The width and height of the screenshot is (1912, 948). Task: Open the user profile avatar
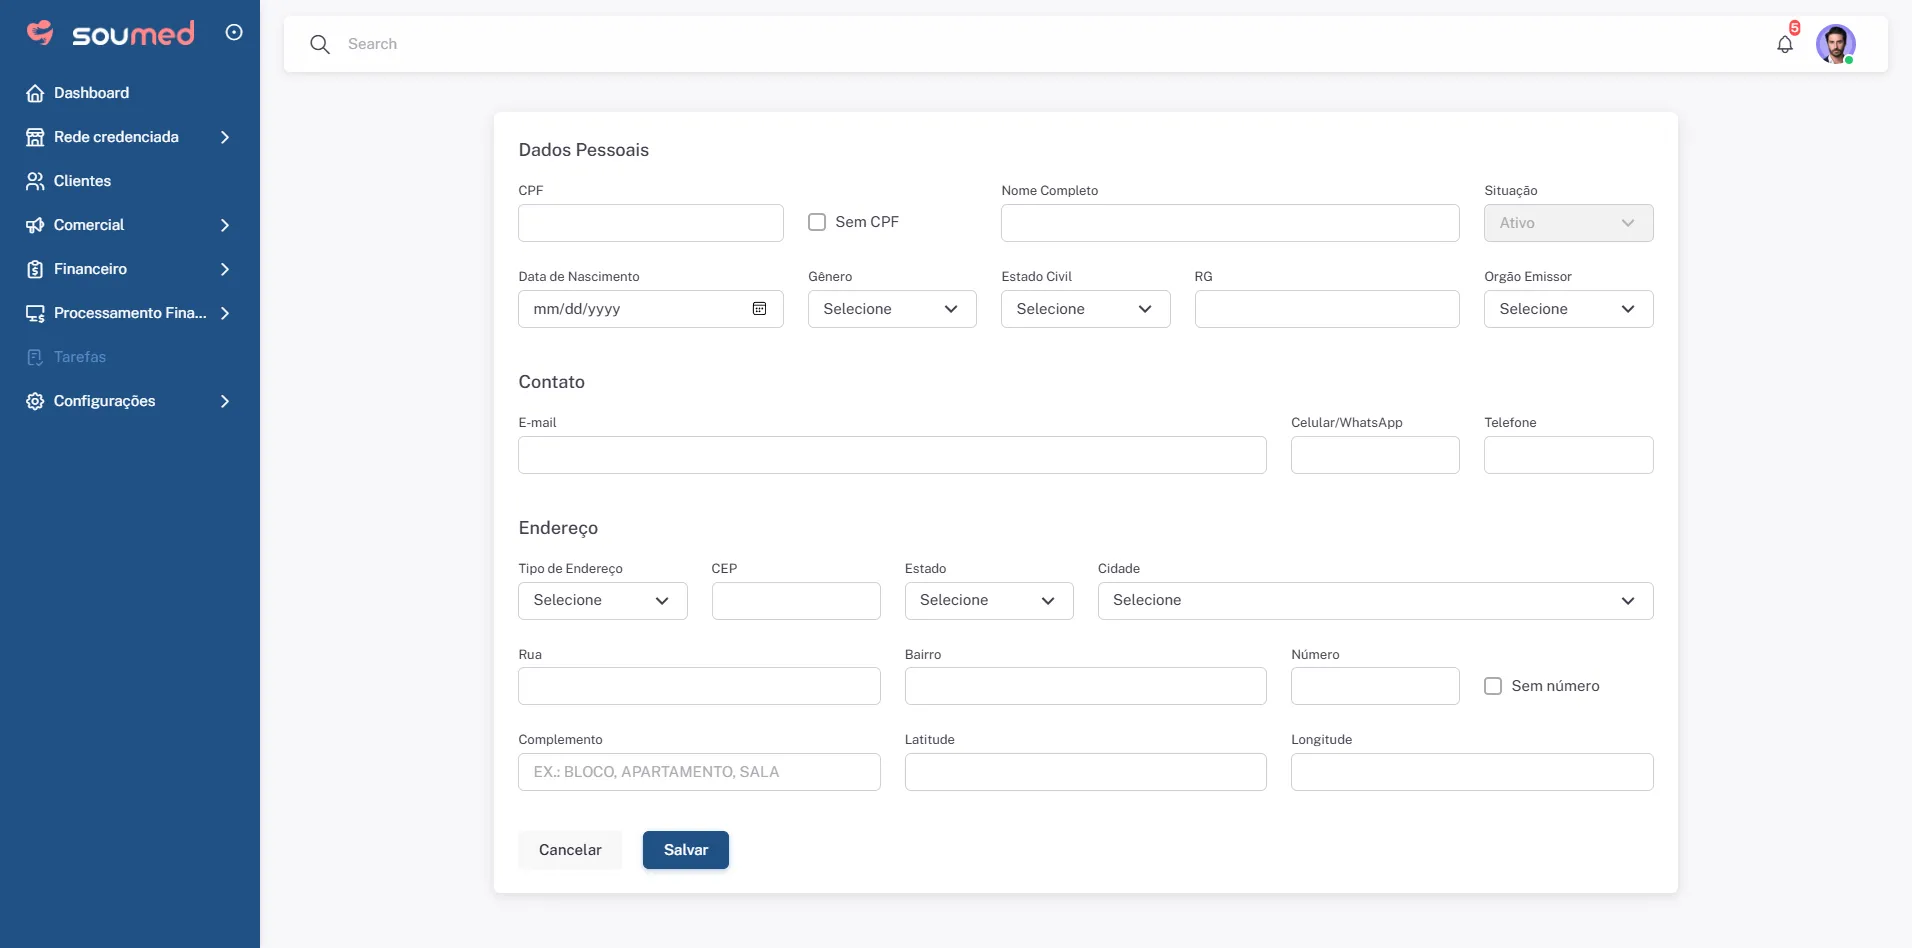[1836, 44]
